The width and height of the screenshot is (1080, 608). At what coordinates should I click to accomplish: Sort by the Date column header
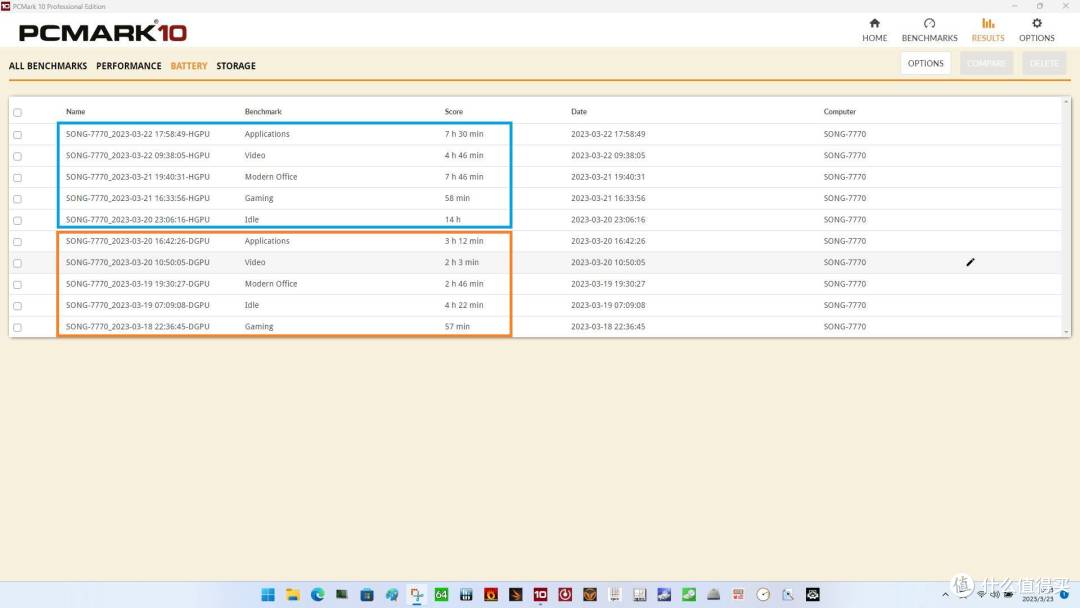(579, 112)
